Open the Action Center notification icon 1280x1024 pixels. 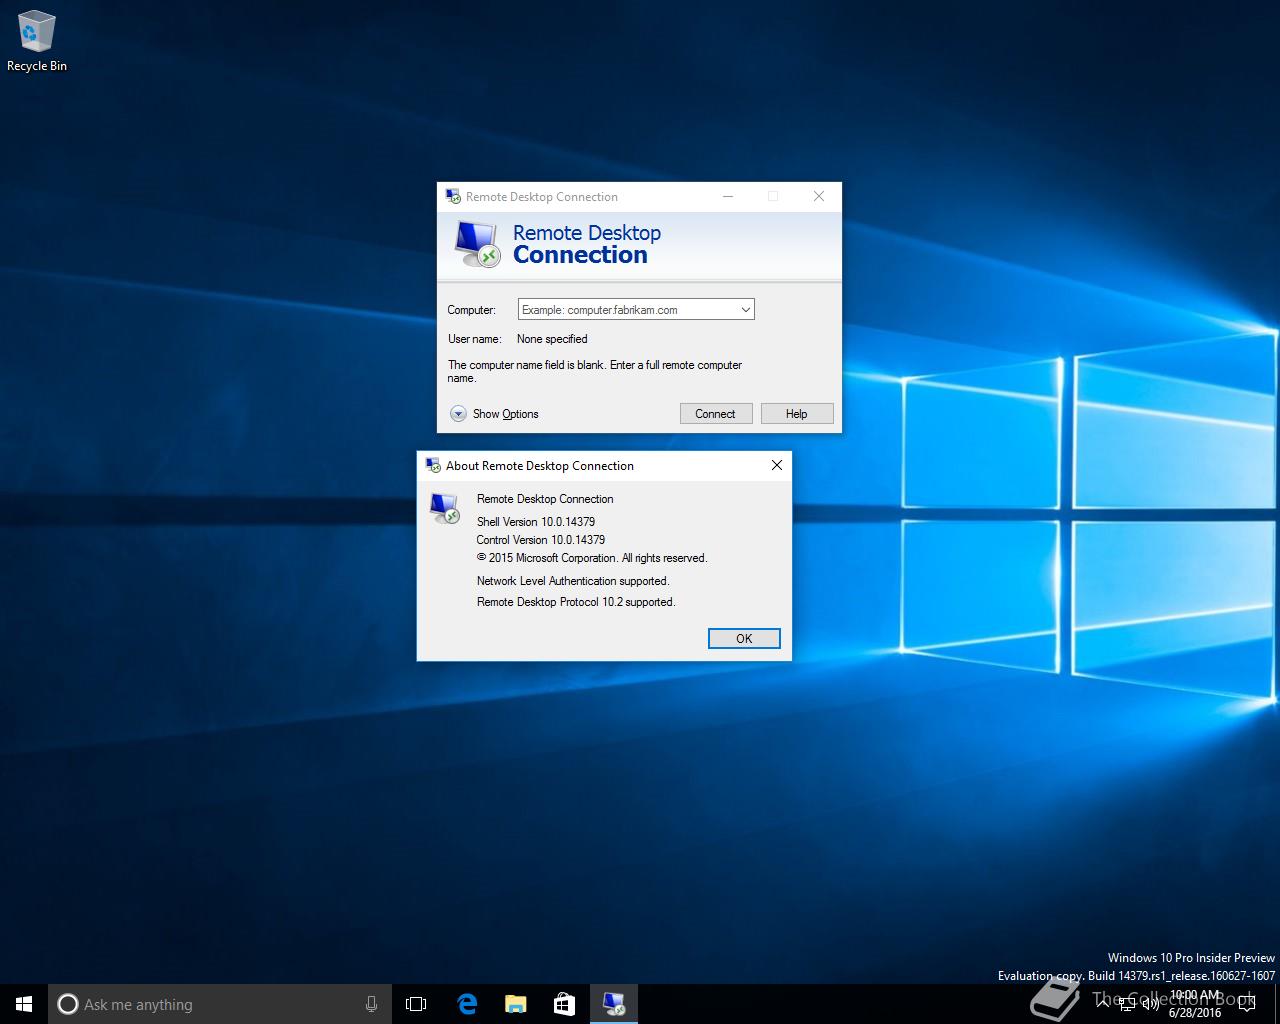coord(1246,1004)
